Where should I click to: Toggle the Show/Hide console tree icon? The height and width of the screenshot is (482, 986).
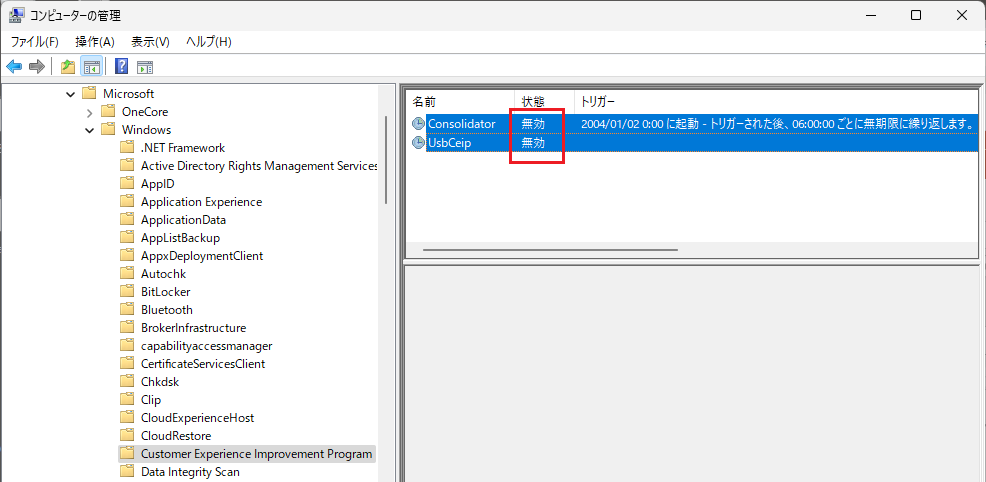pos(92,66)
